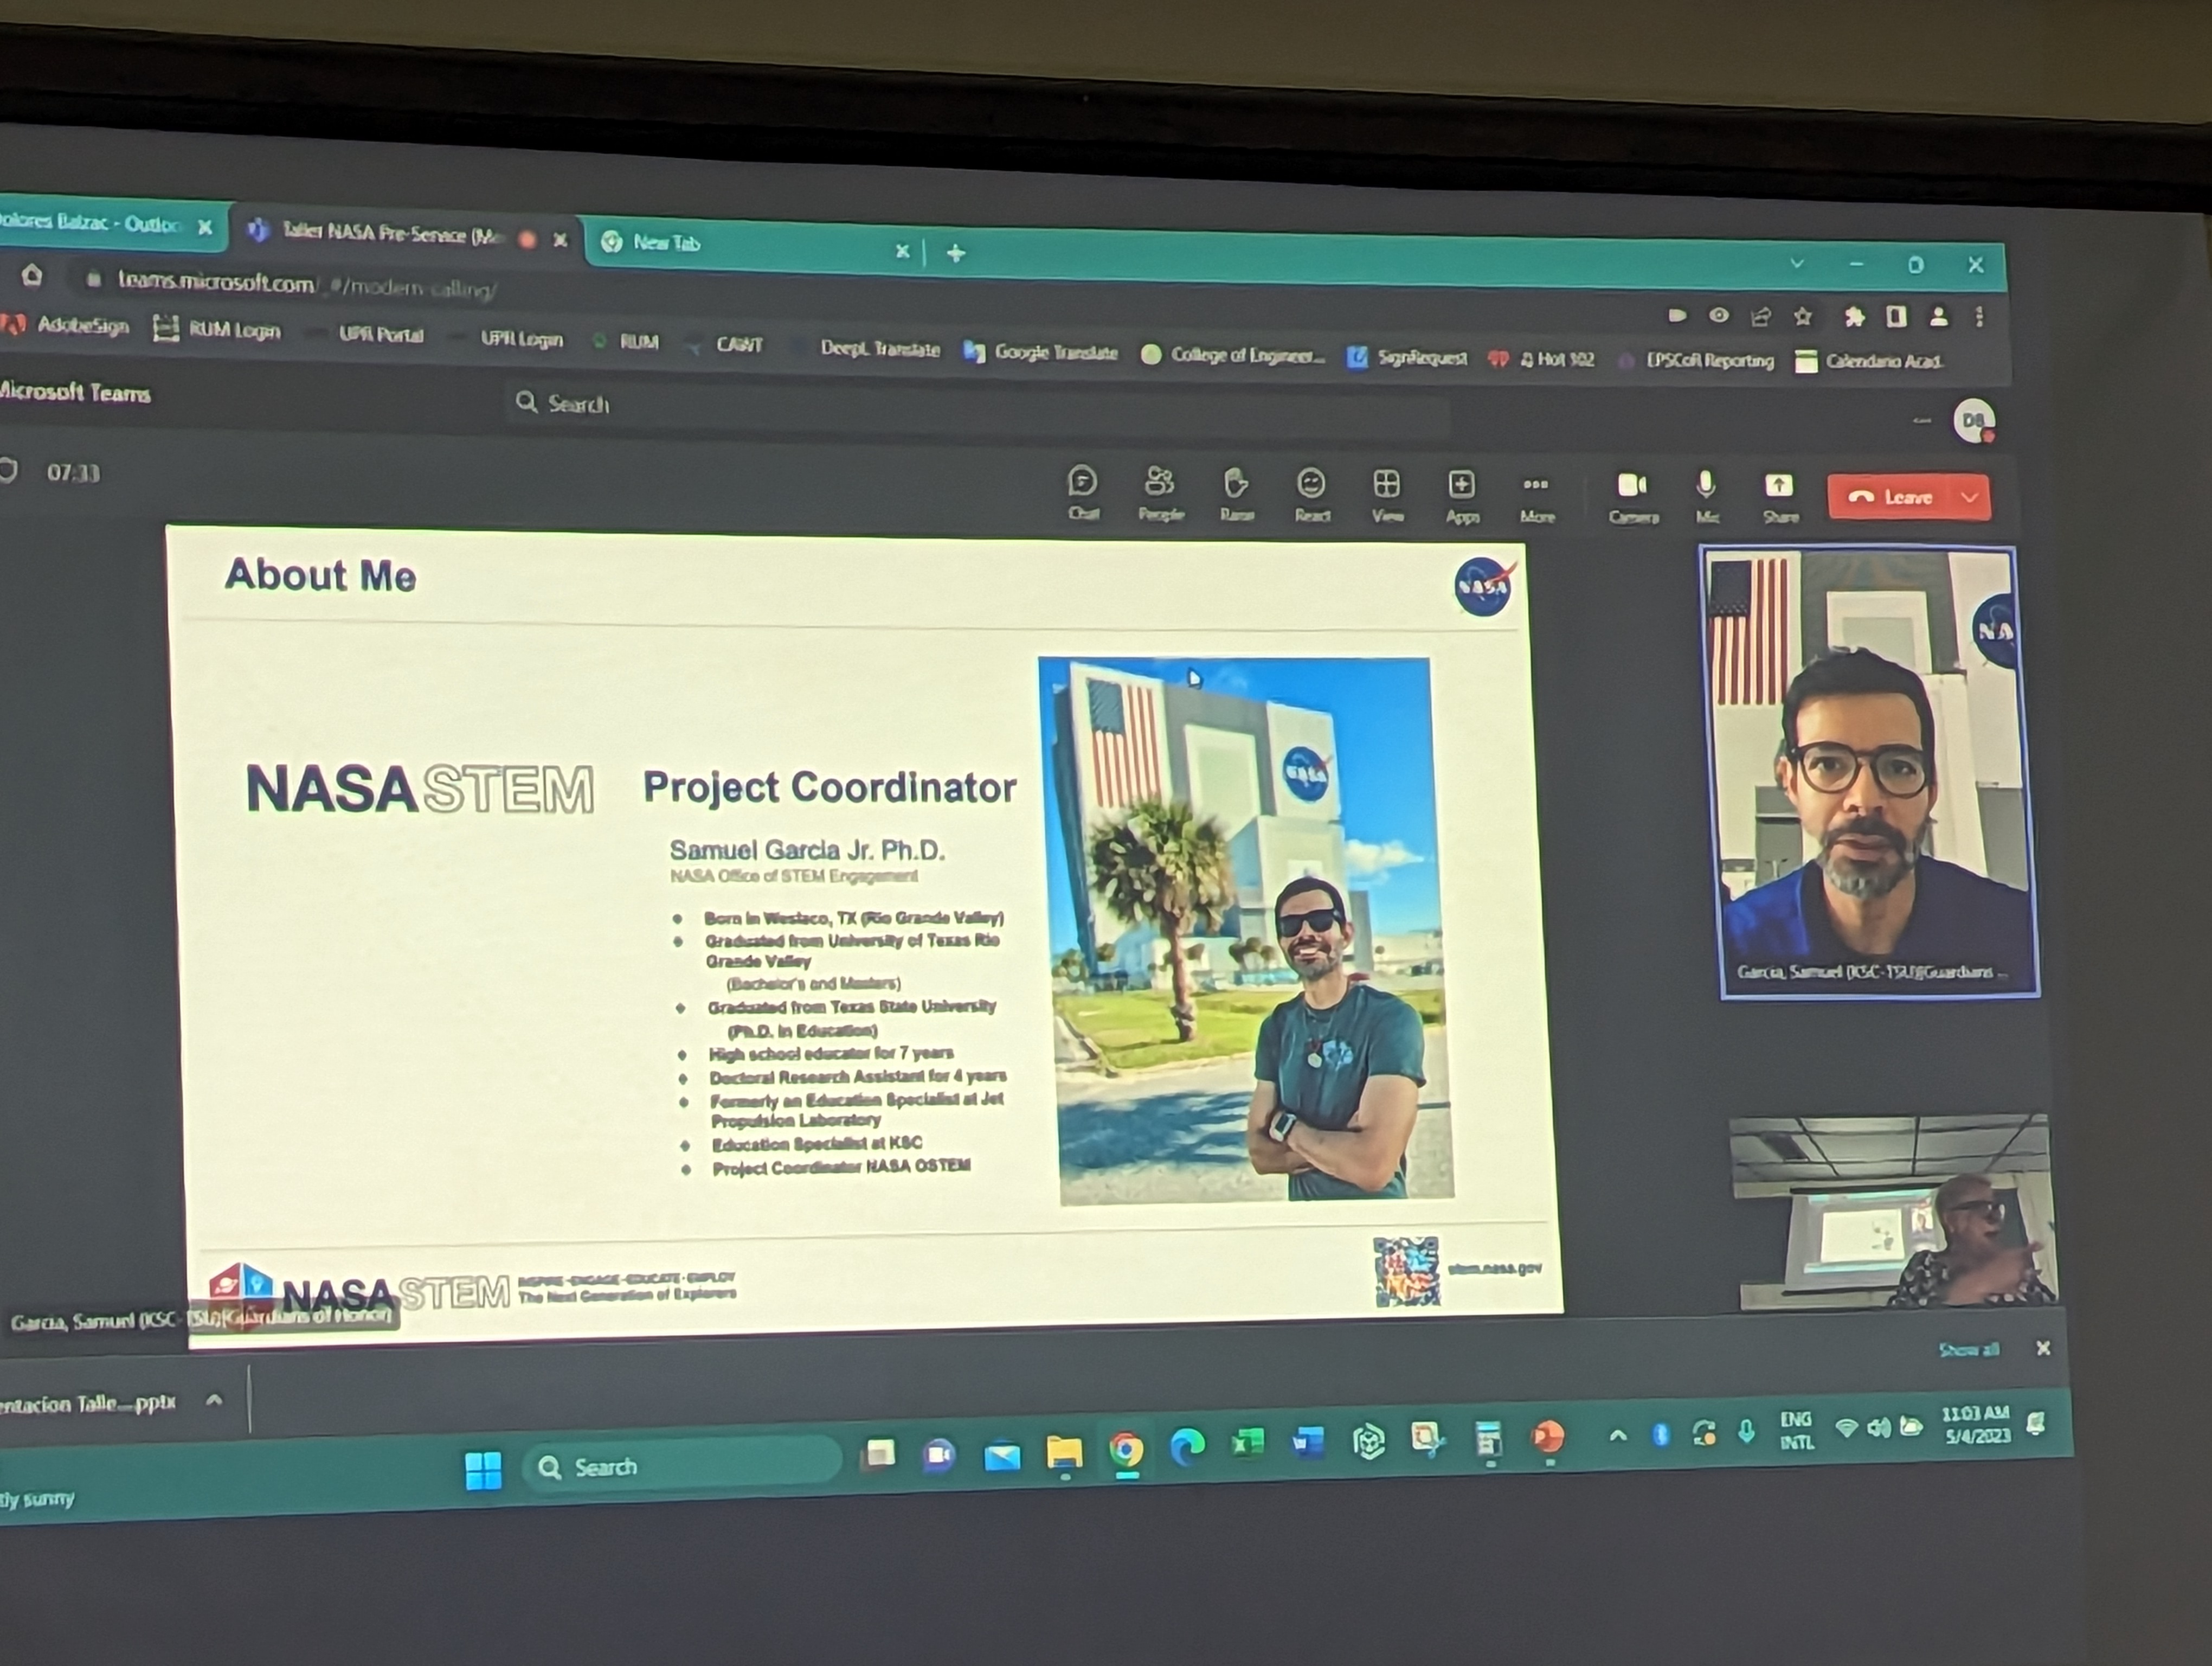The image size is (2212, 1666).
Task: Open the React emoji options
Action: [1312, 495]
